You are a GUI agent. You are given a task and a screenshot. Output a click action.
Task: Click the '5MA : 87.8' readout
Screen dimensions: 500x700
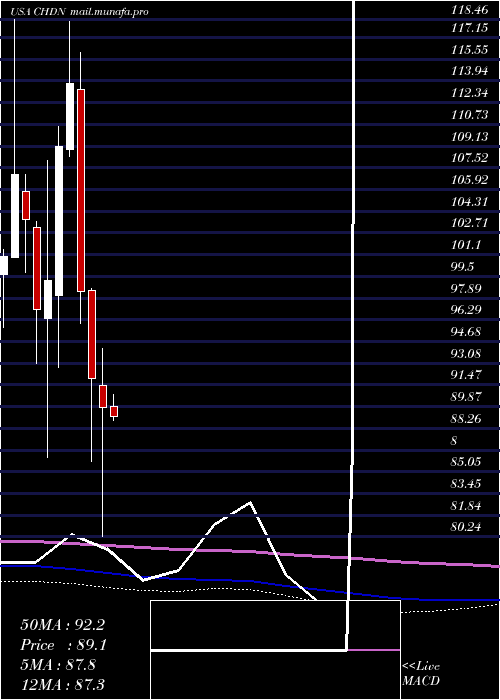tap(58, 665)
